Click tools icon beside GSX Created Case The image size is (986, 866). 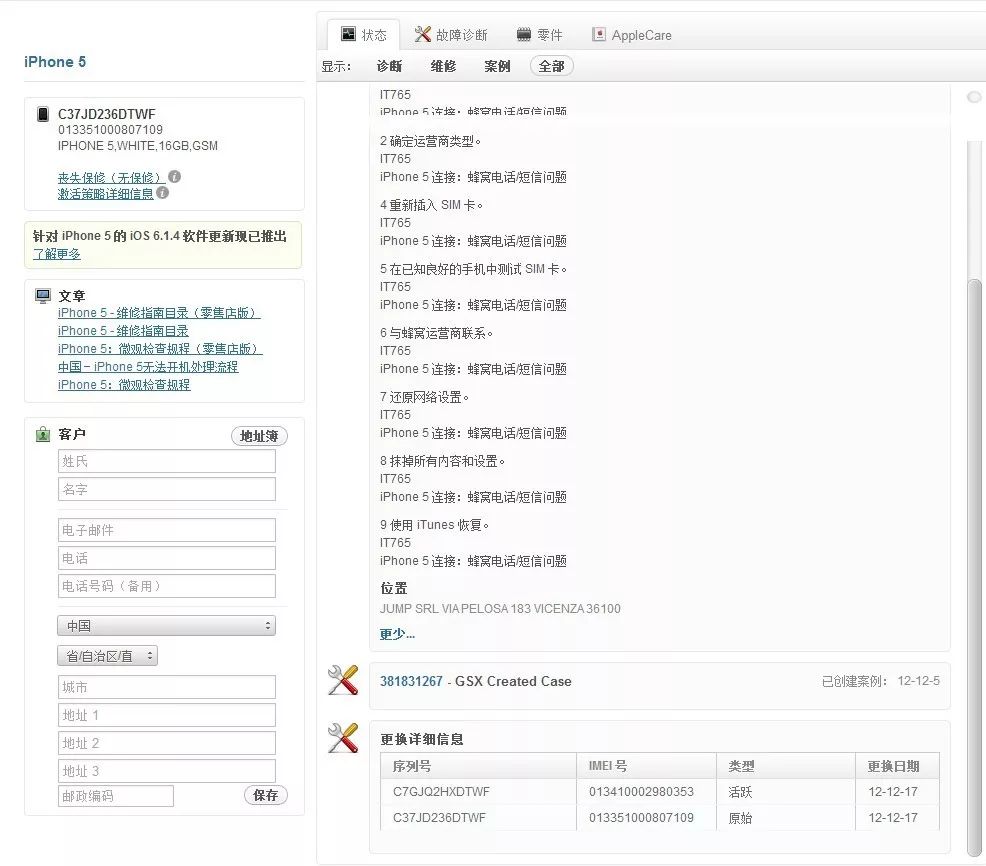(x=343, y=680)
